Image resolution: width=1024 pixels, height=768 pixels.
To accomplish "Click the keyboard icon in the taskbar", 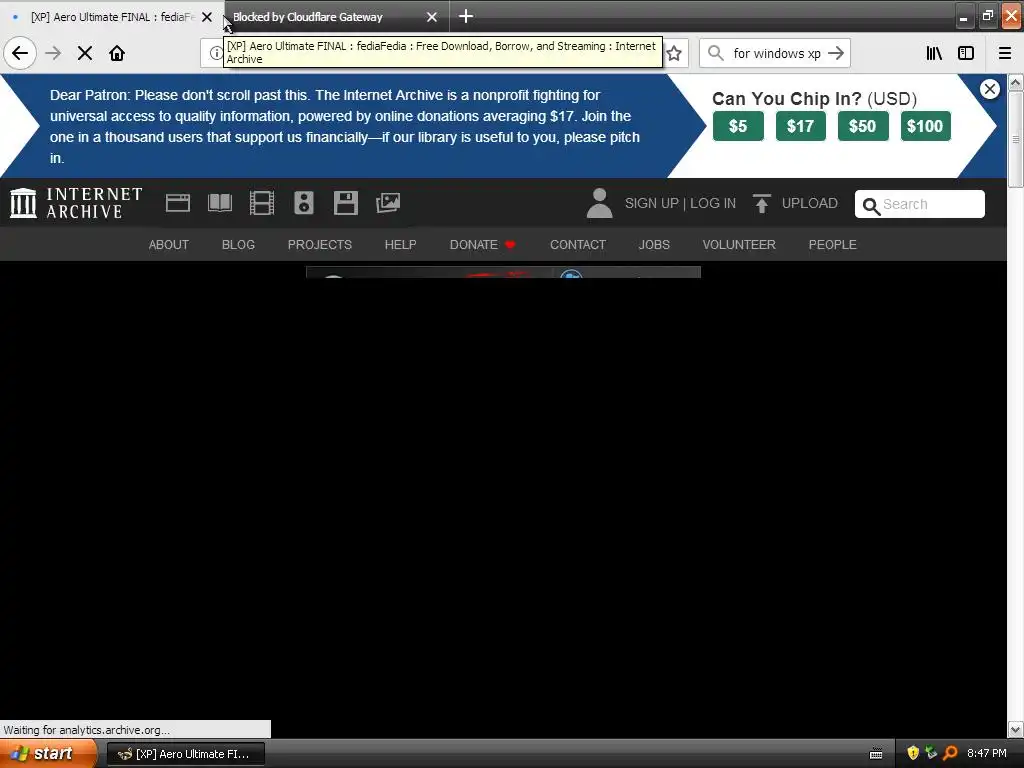I will coord(876,754).
